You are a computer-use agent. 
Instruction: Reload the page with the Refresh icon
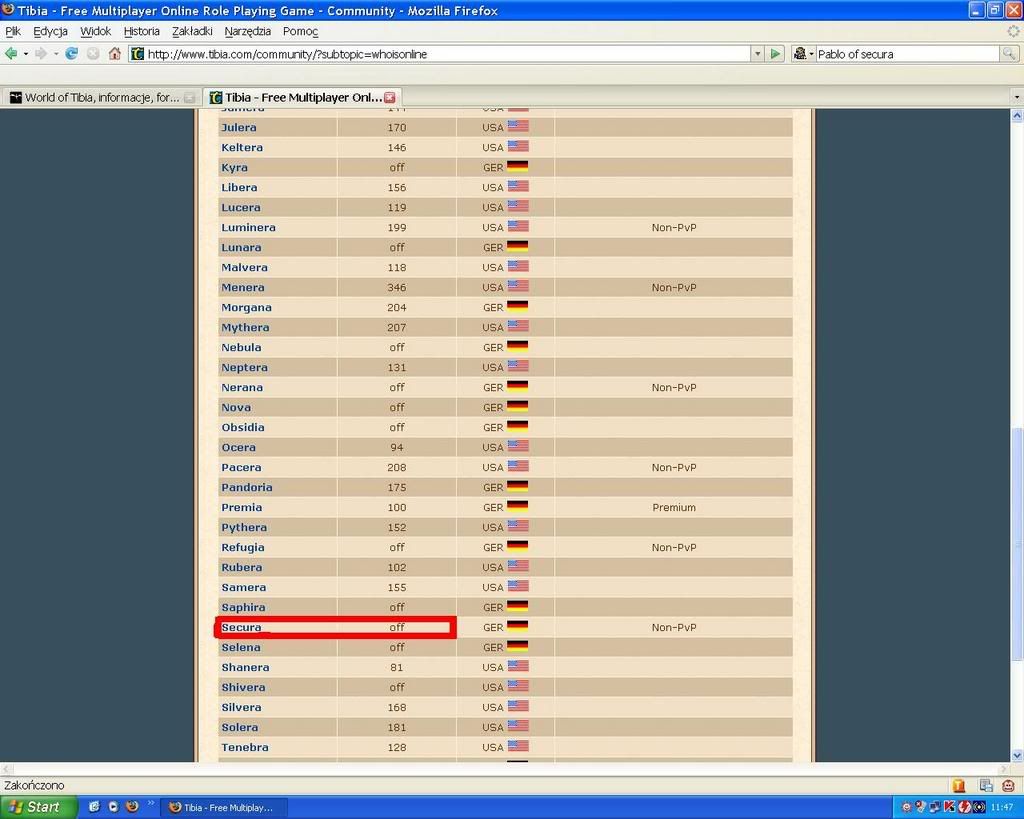click(x=71, y=54)
